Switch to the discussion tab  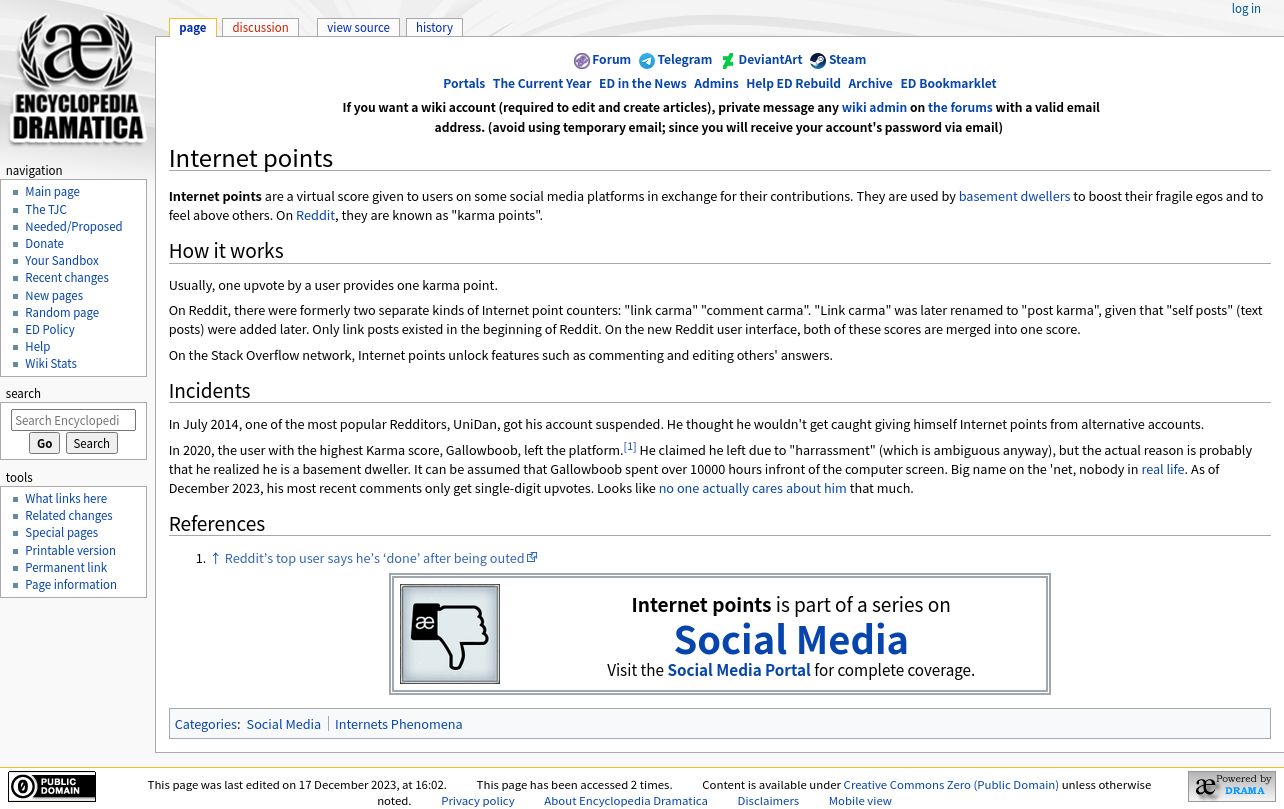[260, 28]
